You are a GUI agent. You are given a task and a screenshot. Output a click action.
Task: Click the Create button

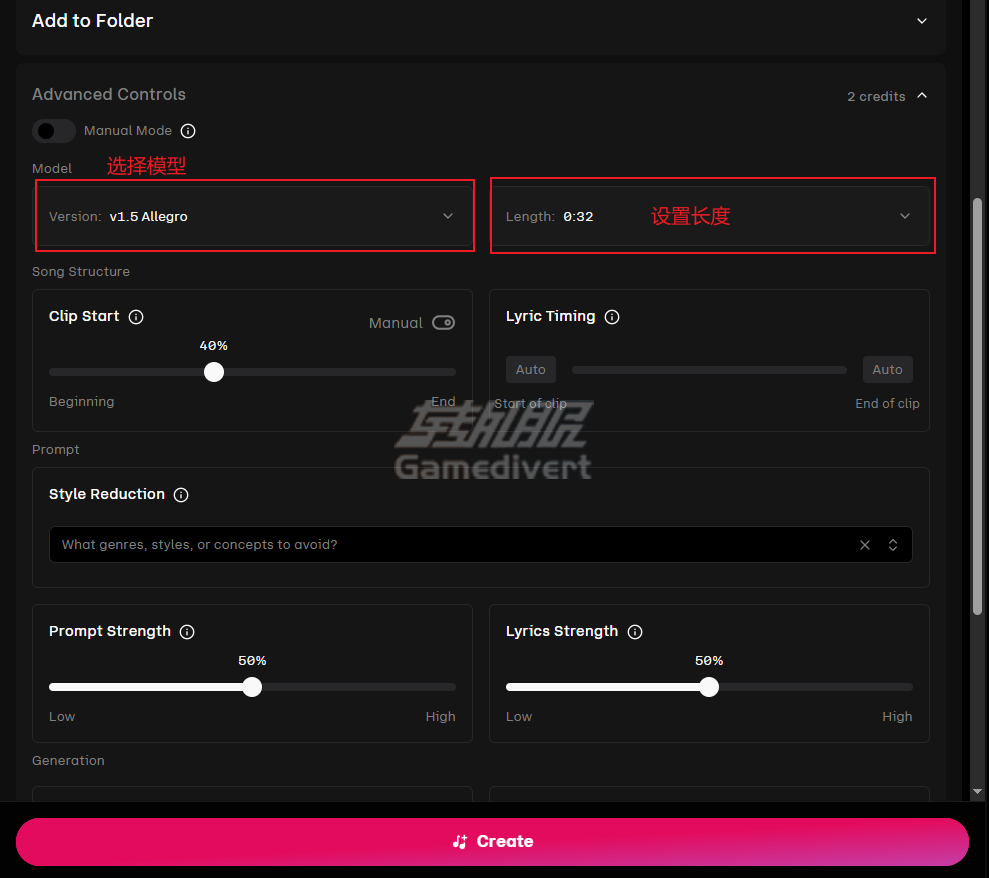point(492,841)
